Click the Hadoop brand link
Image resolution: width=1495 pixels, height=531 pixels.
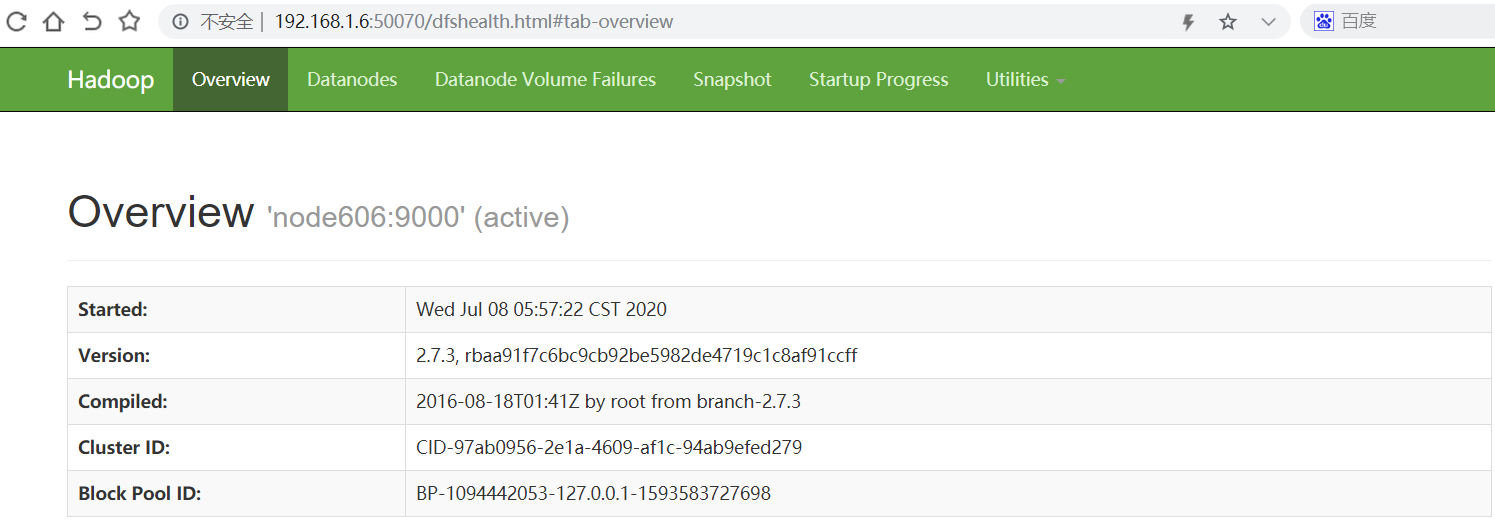110,80
